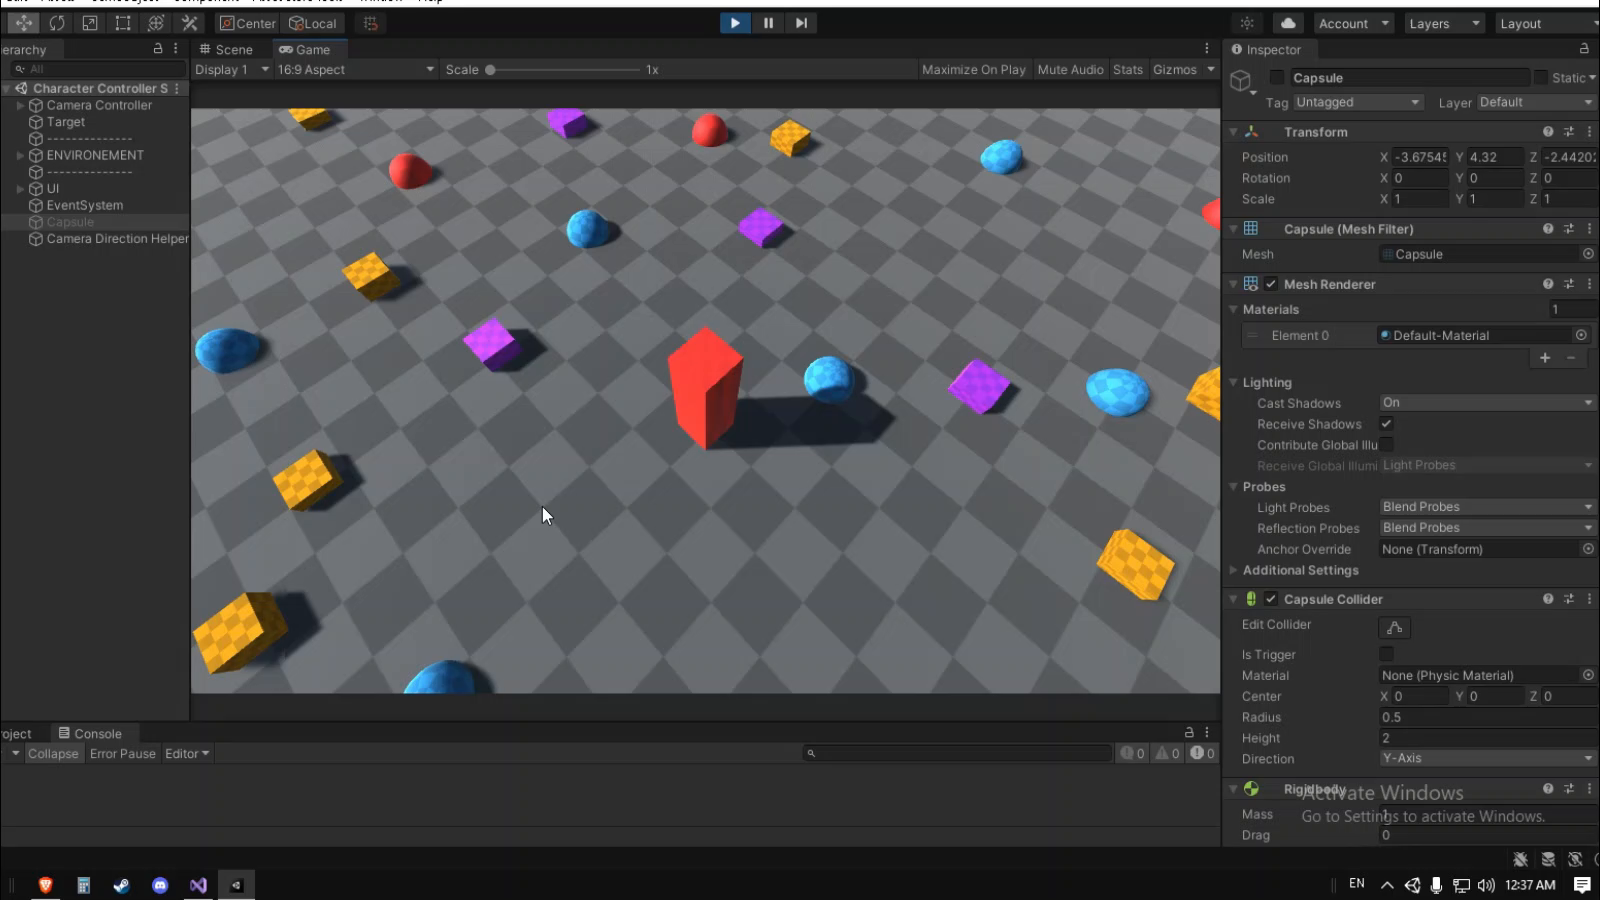Select the Rotate tool in toolbar
Viewport: 1600px width, 900px height.
[57, 23]
